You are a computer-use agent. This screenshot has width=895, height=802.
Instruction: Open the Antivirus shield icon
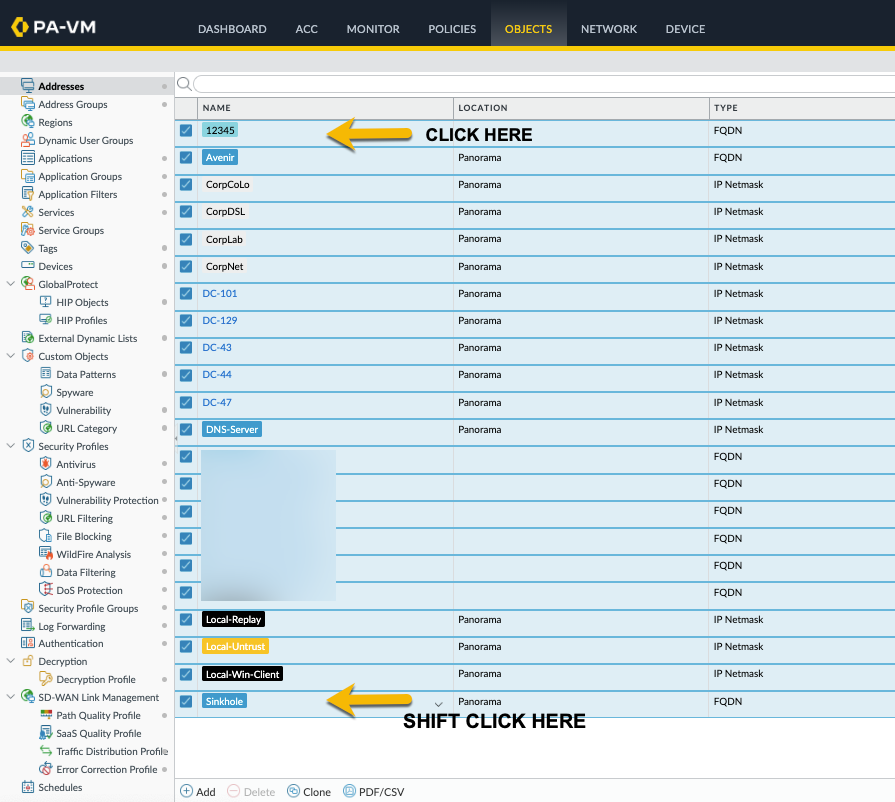46,464
